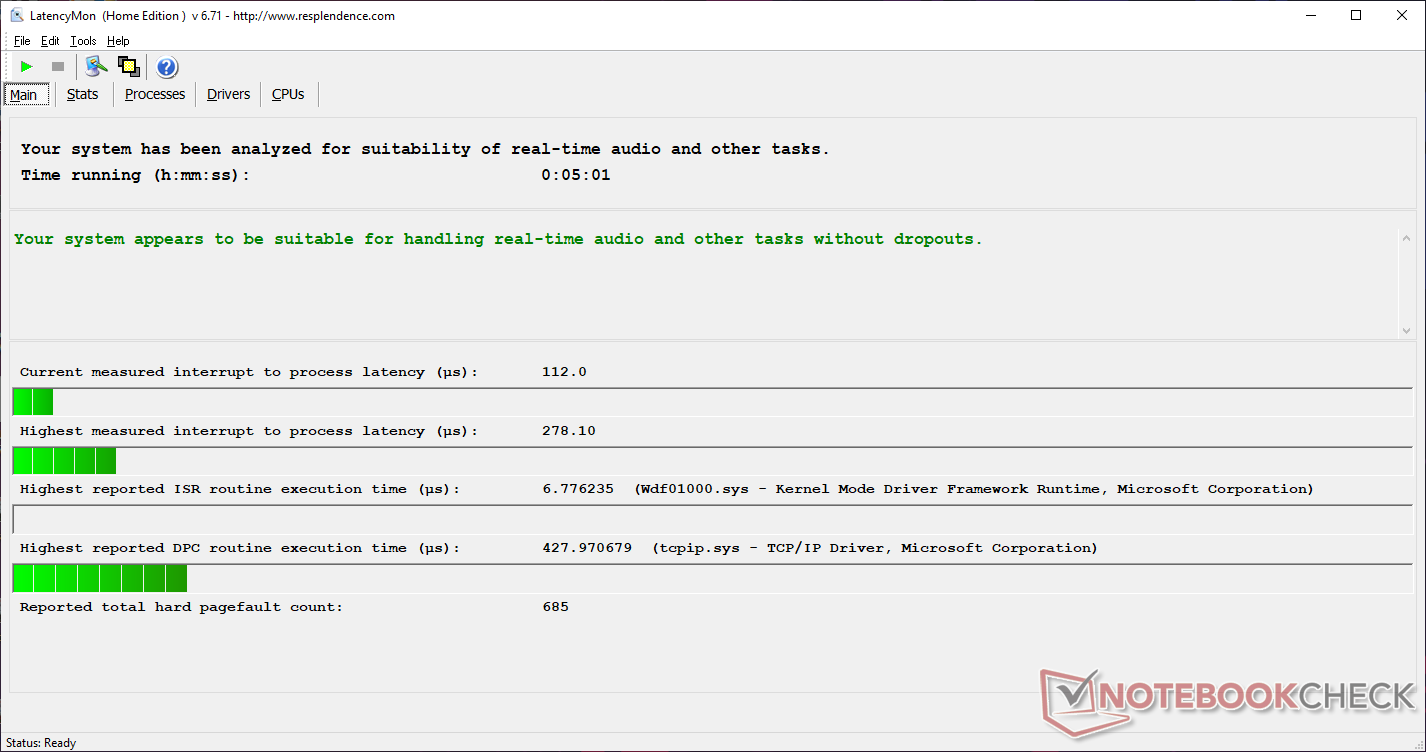Click the highest interrupt latency green bar
This screenshot has height=752, width=1426.
pyautogui.click(x=64, y=461)
